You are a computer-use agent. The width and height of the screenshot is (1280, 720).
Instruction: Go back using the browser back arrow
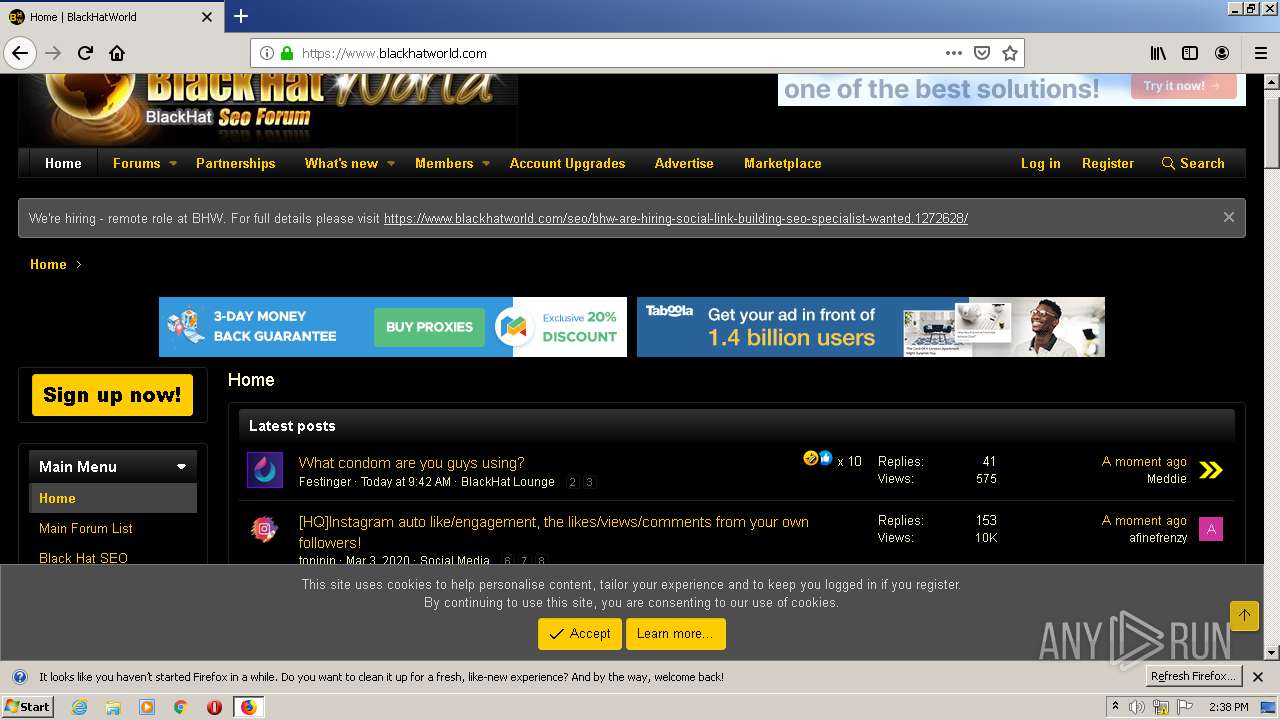pos(20,53)
